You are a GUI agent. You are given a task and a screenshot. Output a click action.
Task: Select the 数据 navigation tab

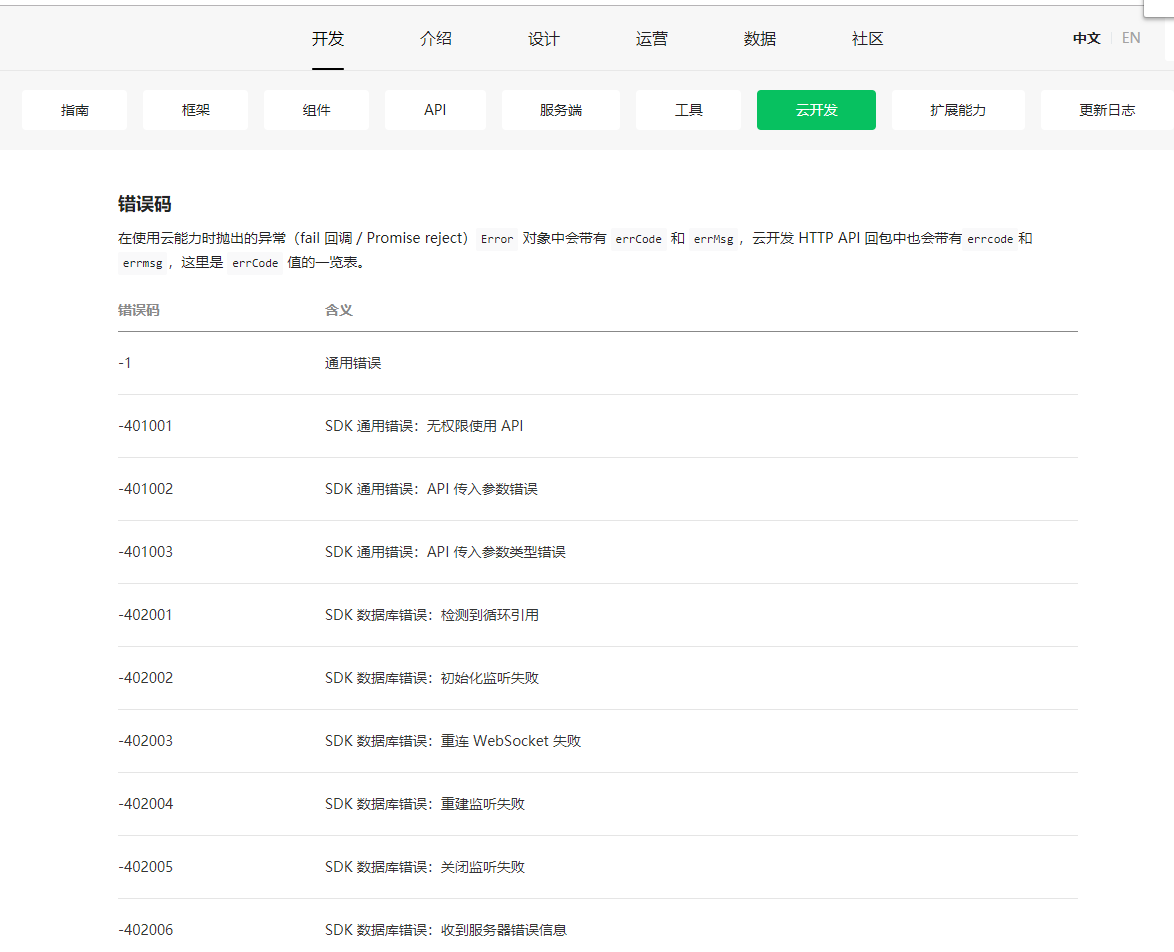(x=759, y=39)
